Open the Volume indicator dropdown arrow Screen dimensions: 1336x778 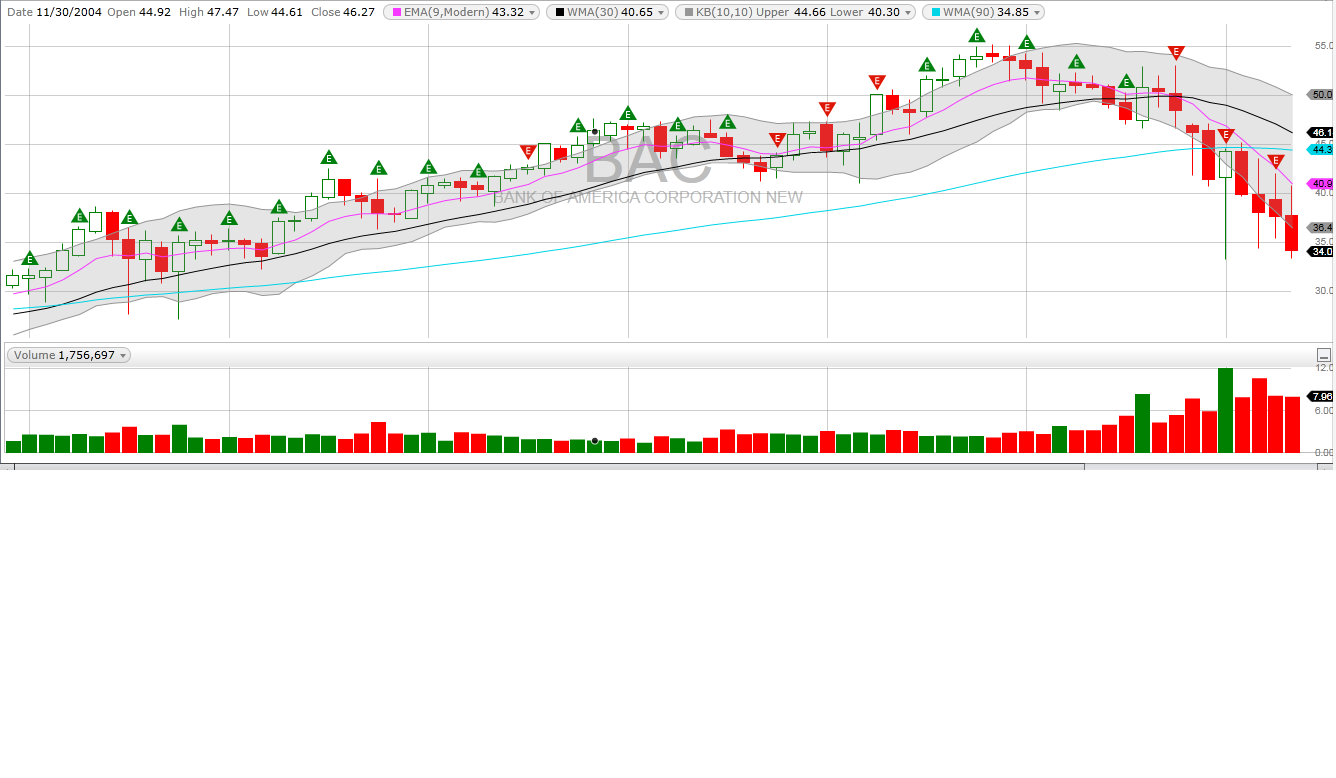(x=123, y=355)
